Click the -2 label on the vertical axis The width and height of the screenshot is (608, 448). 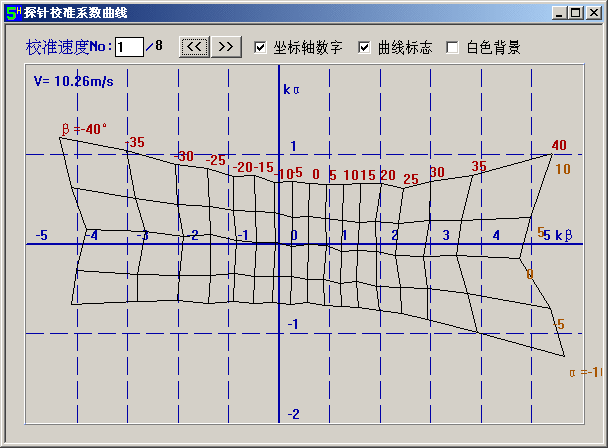tap(293, 414)
